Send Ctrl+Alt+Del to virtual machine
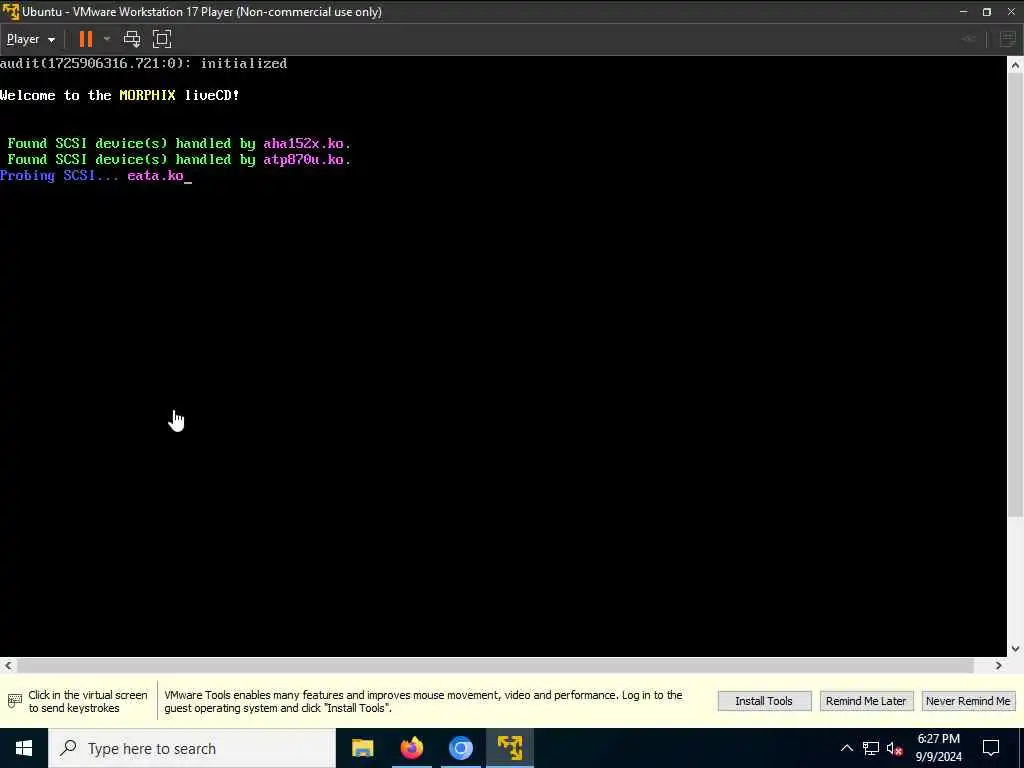Viewport: 1024px width, 768px height. (x=132, y=39)
